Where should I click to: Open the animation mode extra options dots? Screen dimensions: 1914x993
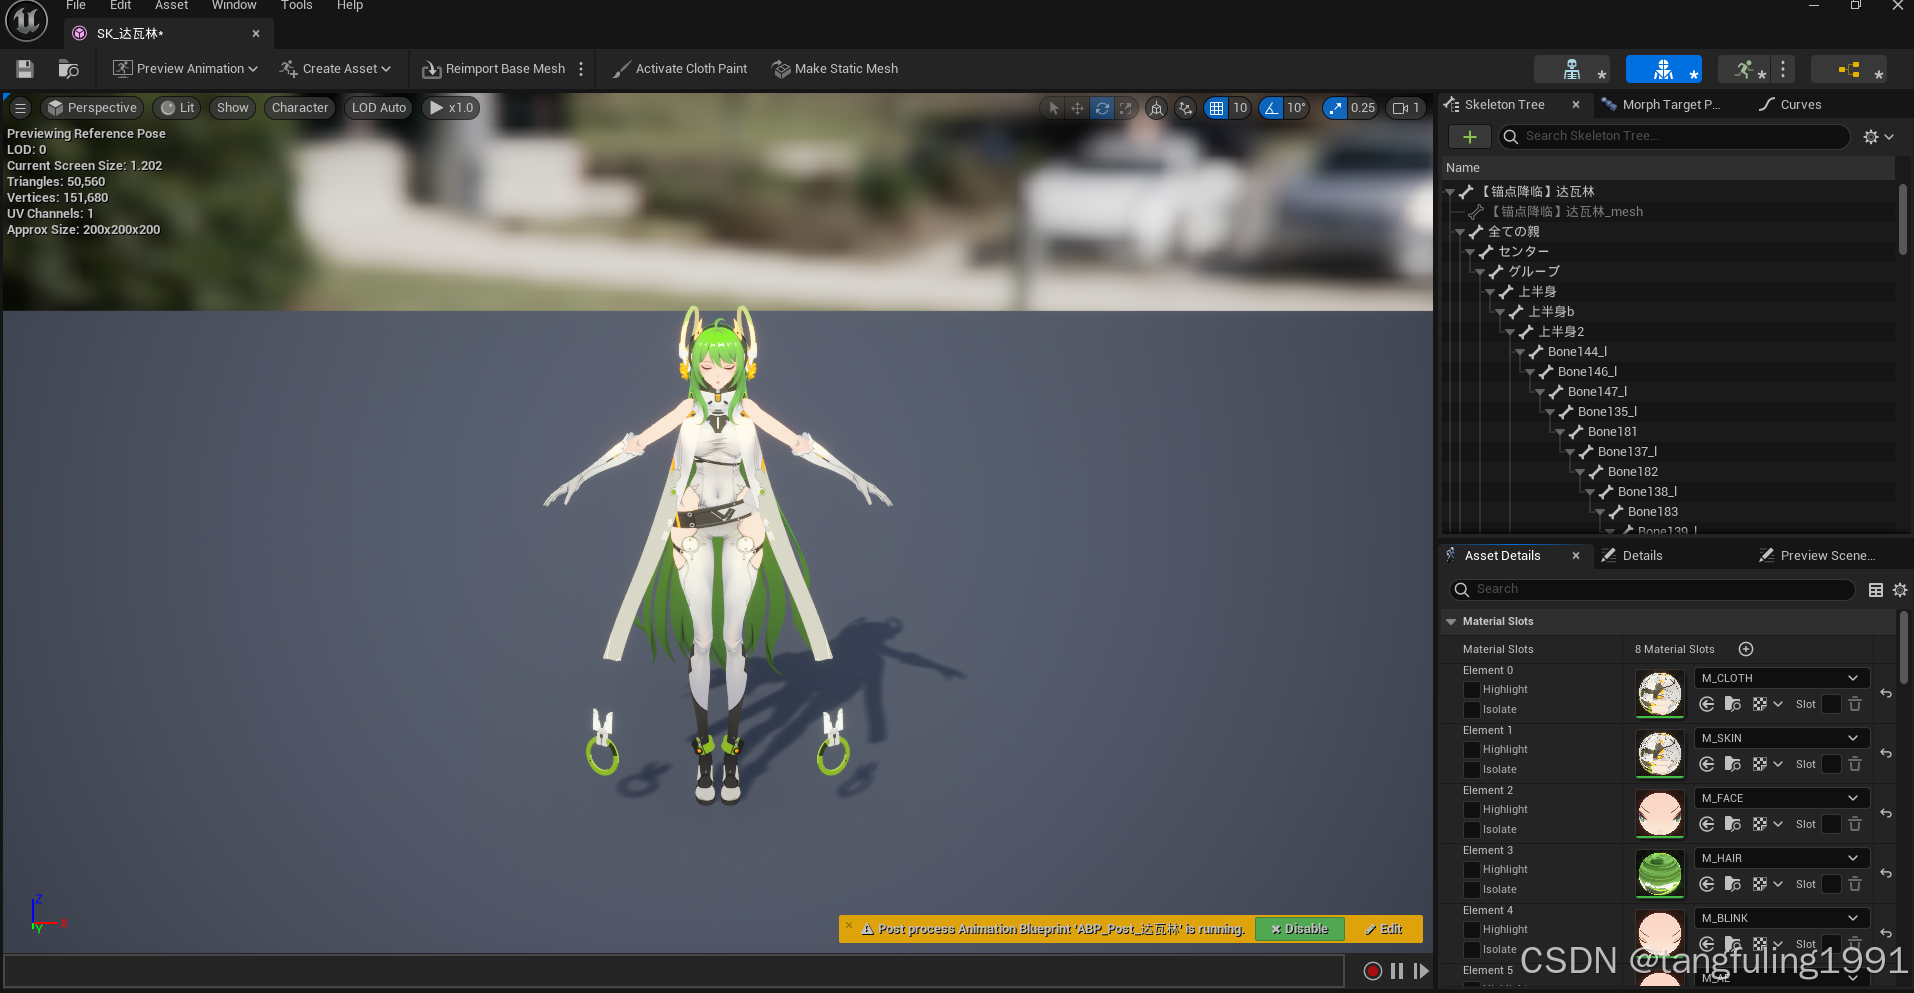click(x=1783, y=69)
